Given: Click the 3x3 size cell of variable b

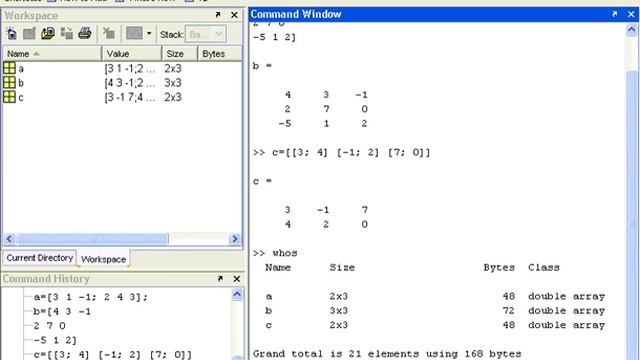Looking at the screenshot, I should [x=173, y=83].
